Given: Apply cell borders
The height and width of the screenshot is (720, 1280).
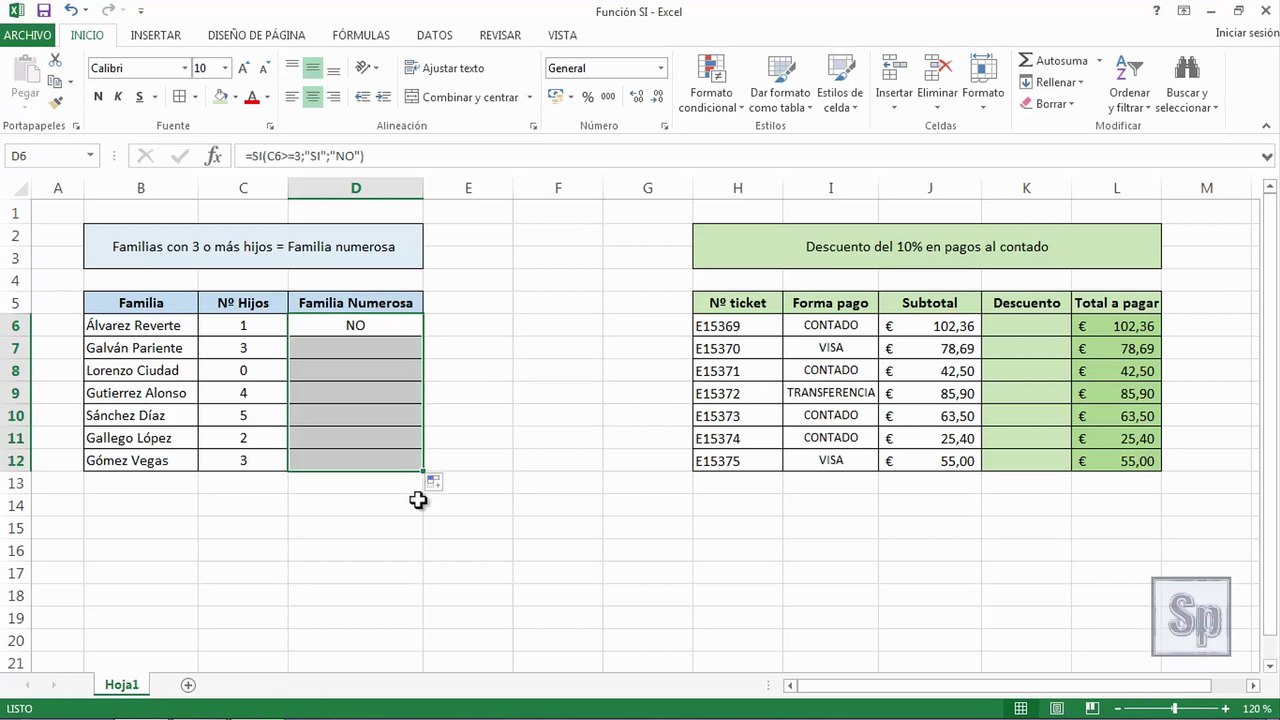Looking at the screenshot, I should (x=179, y=97).
